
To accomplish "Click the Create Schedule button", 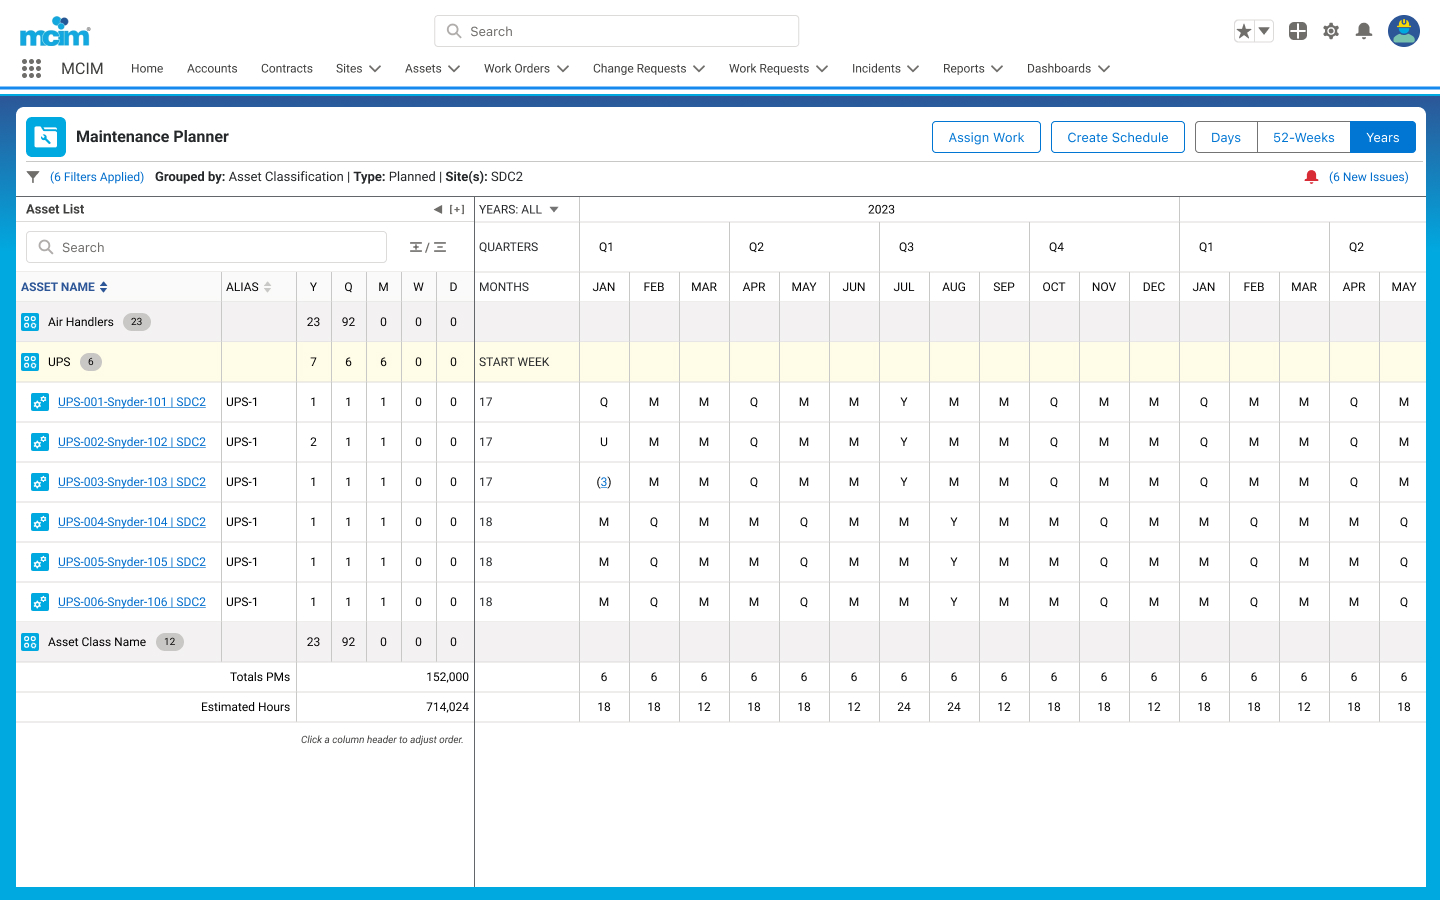I will [1118, 137].
